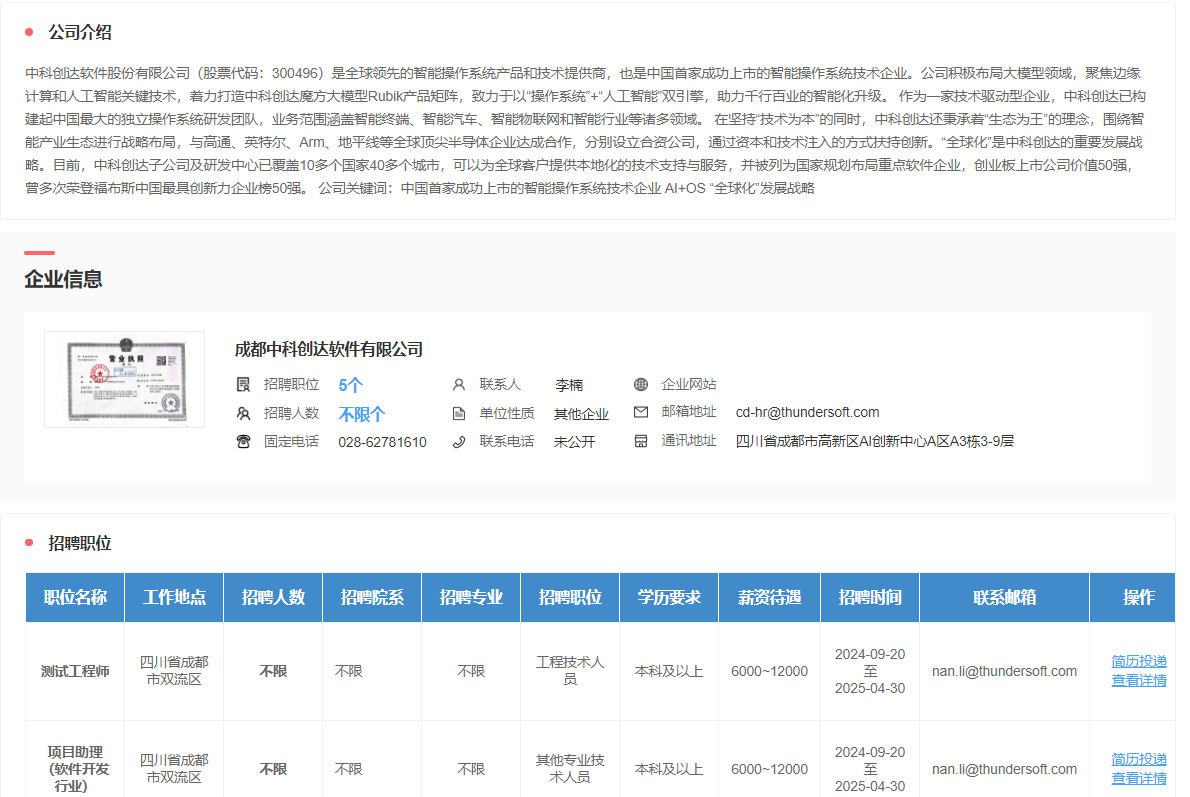
Task: Click the 招聘院系 column header
Action: tap(372, 597)
